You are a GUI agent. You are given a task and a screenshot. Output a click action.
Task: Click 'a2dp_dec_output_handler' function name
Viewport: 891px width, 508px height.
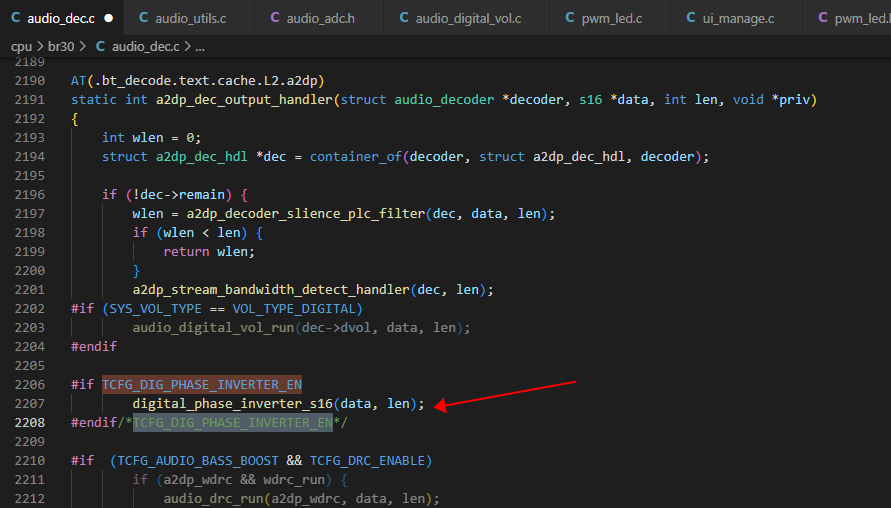(x=244, y=100)
